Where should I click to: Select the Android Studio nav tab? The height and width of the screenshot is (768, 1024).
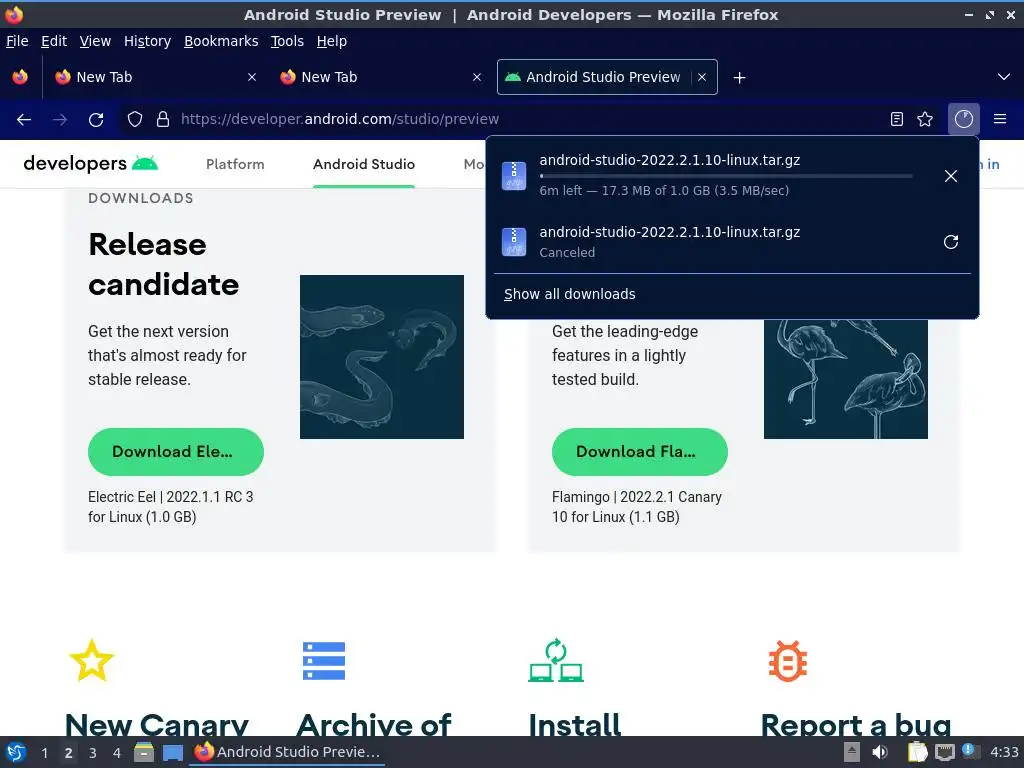tap(364, 164)
